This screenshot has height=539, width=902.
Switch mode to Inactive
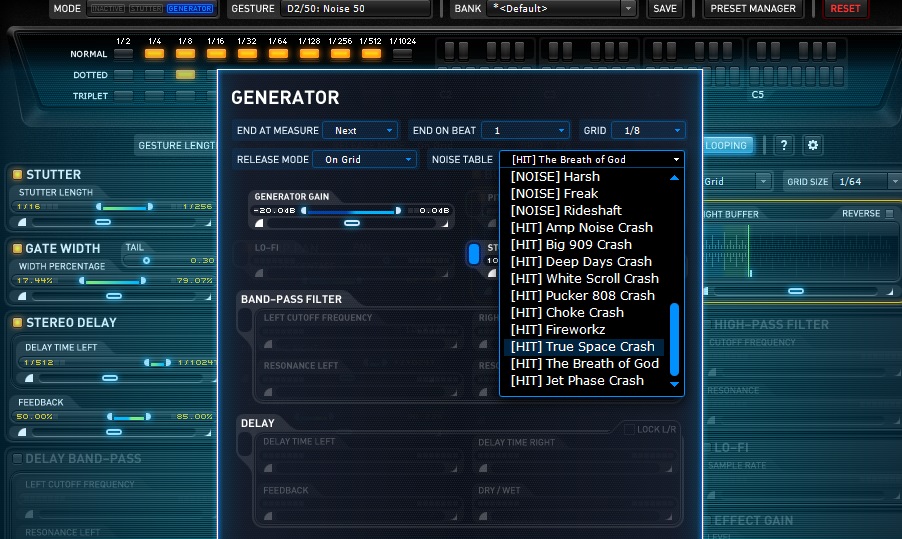tap(108, 9)
